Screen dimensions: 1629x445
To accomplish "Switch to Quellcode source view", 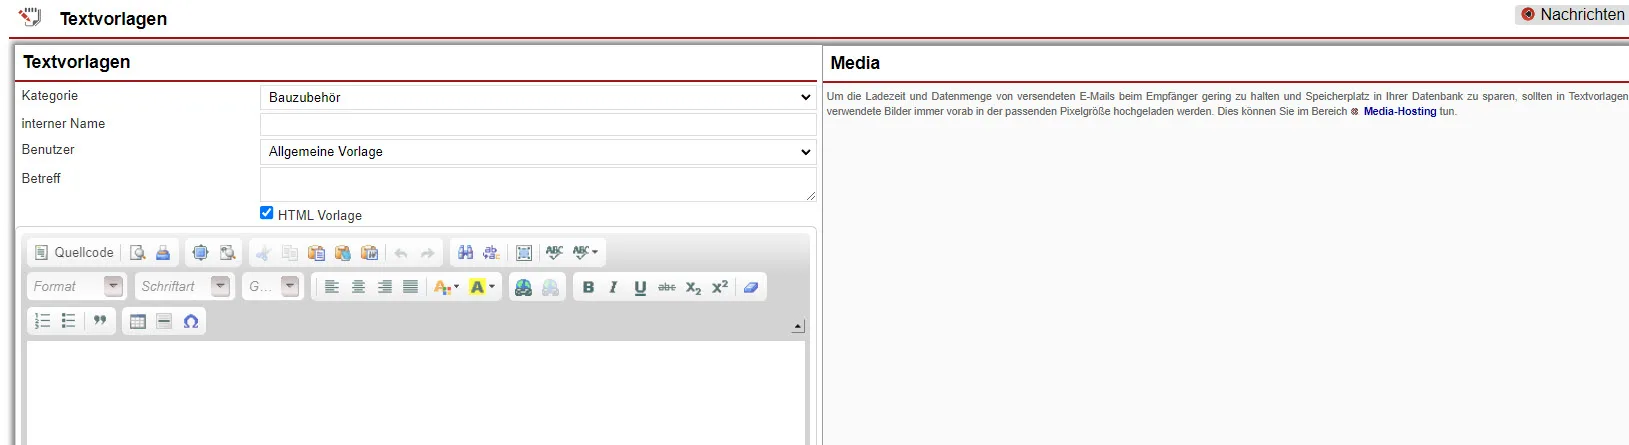I will click(x=74, y=253).
